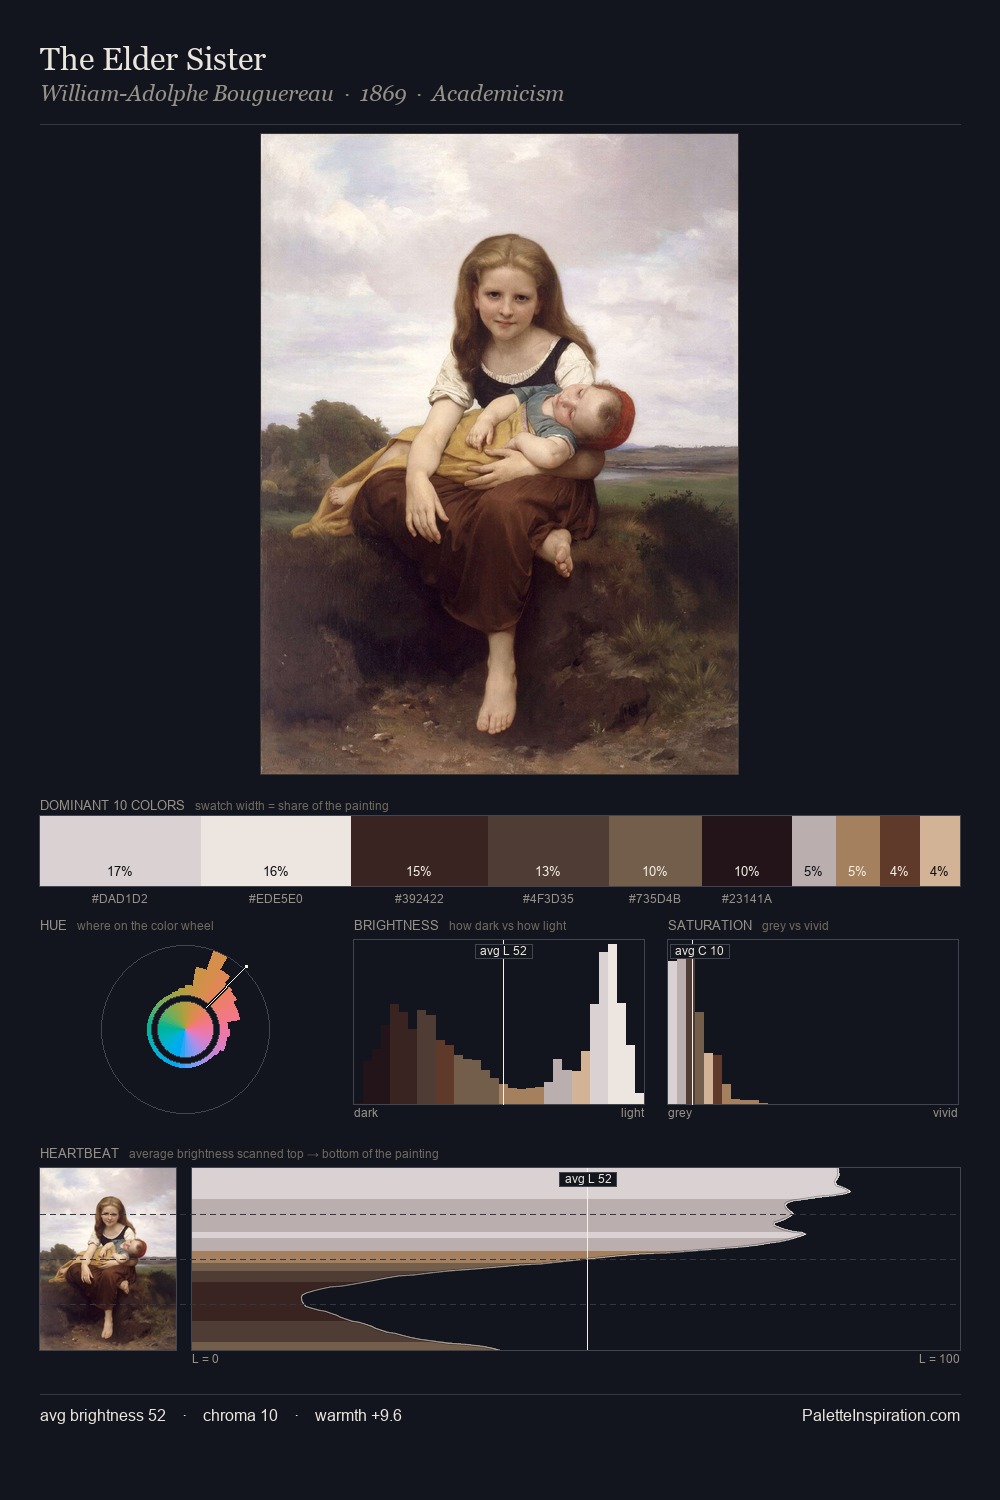Click the 'SATURATION' section heading

(710, 925)
